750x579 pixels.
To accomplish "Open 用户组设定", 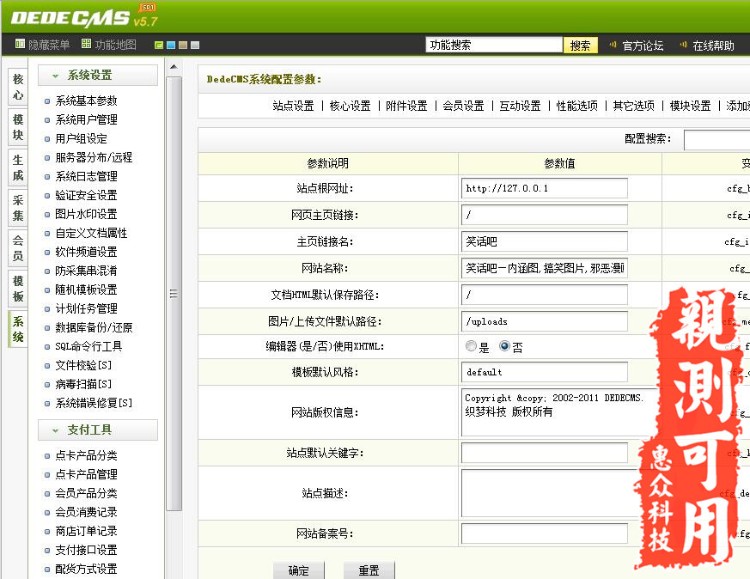I will [x=81, y=139].
